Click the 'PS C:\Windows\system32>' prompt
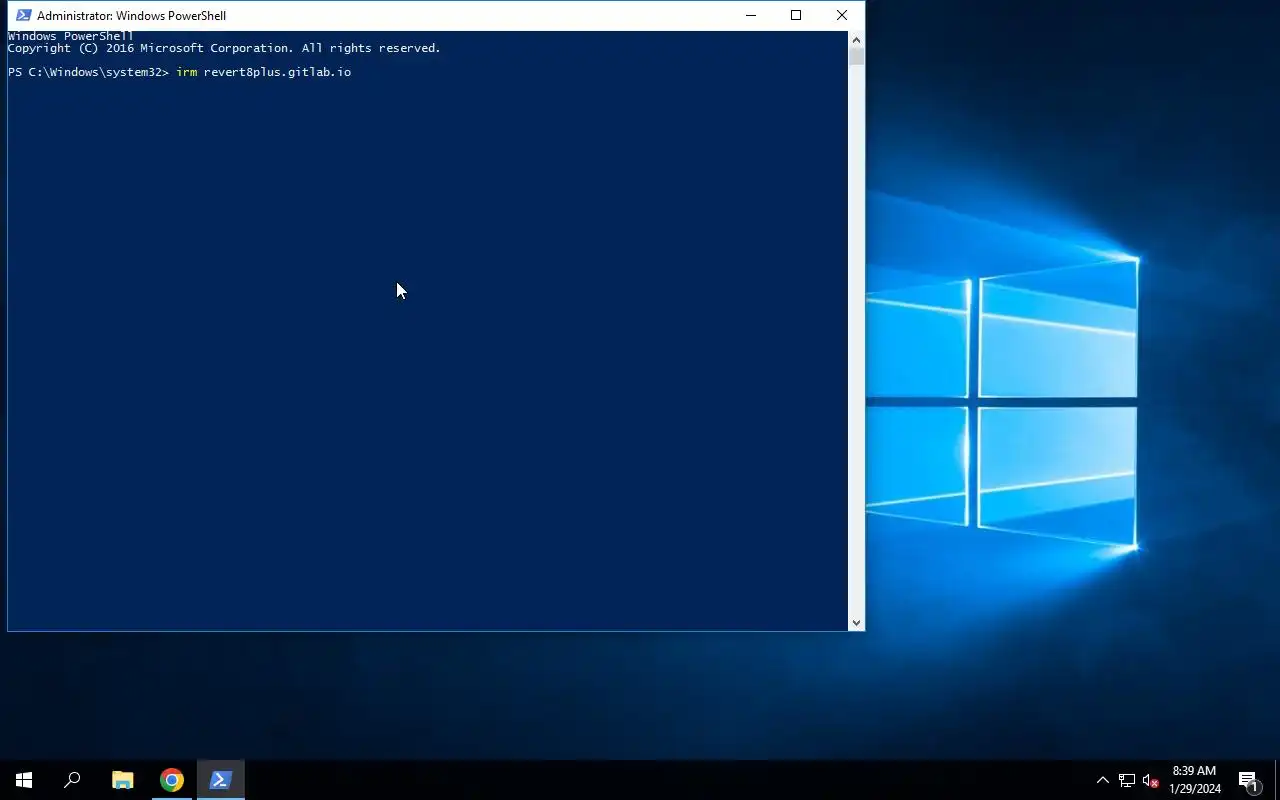 click(x=88, y=72)
